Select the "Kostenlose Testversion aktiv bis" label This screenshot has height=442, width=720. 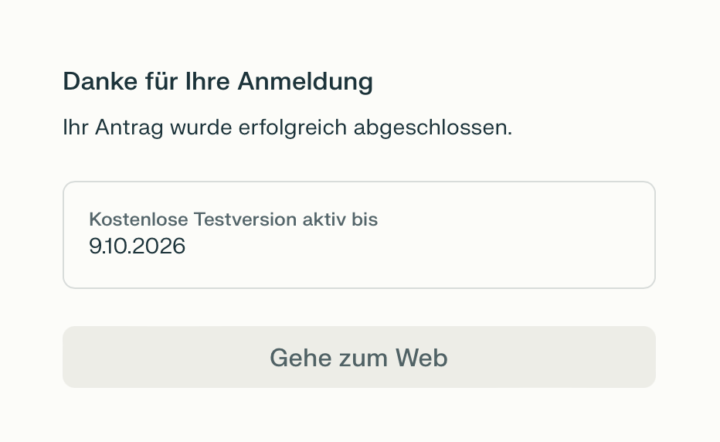click(x=233, y=219)
